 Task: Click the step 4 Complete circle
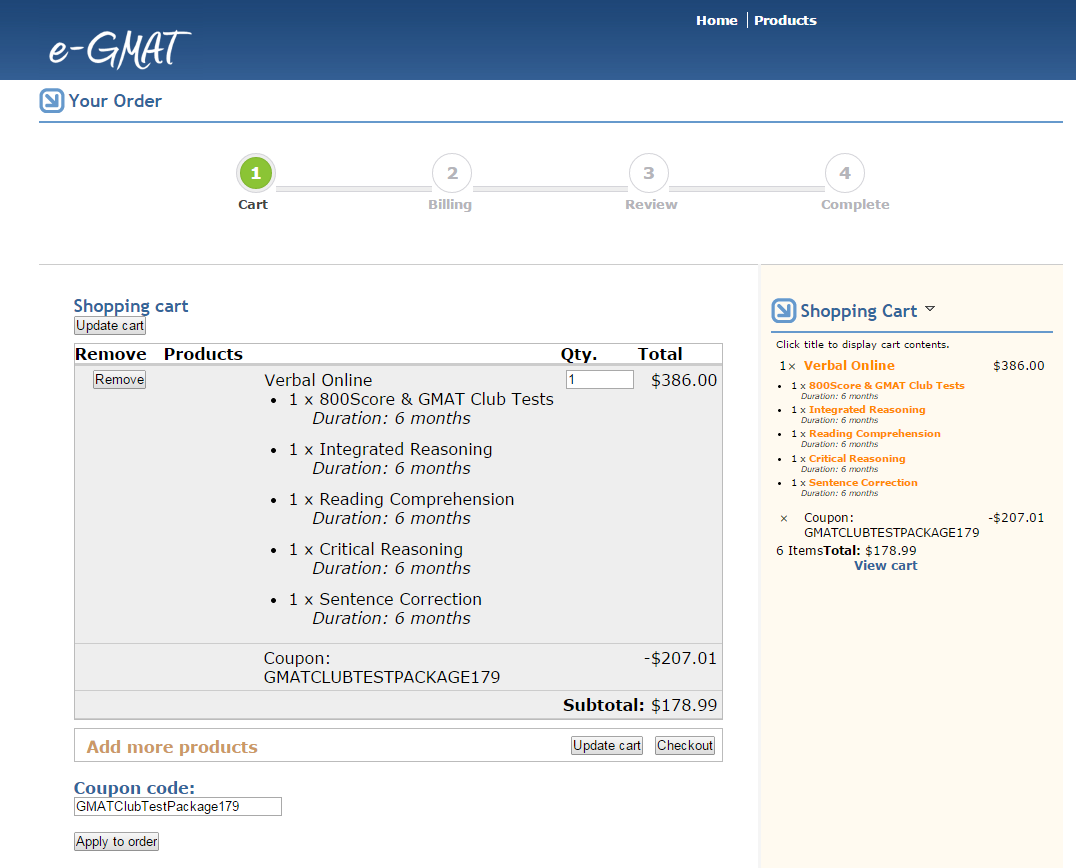click(845, 174)
